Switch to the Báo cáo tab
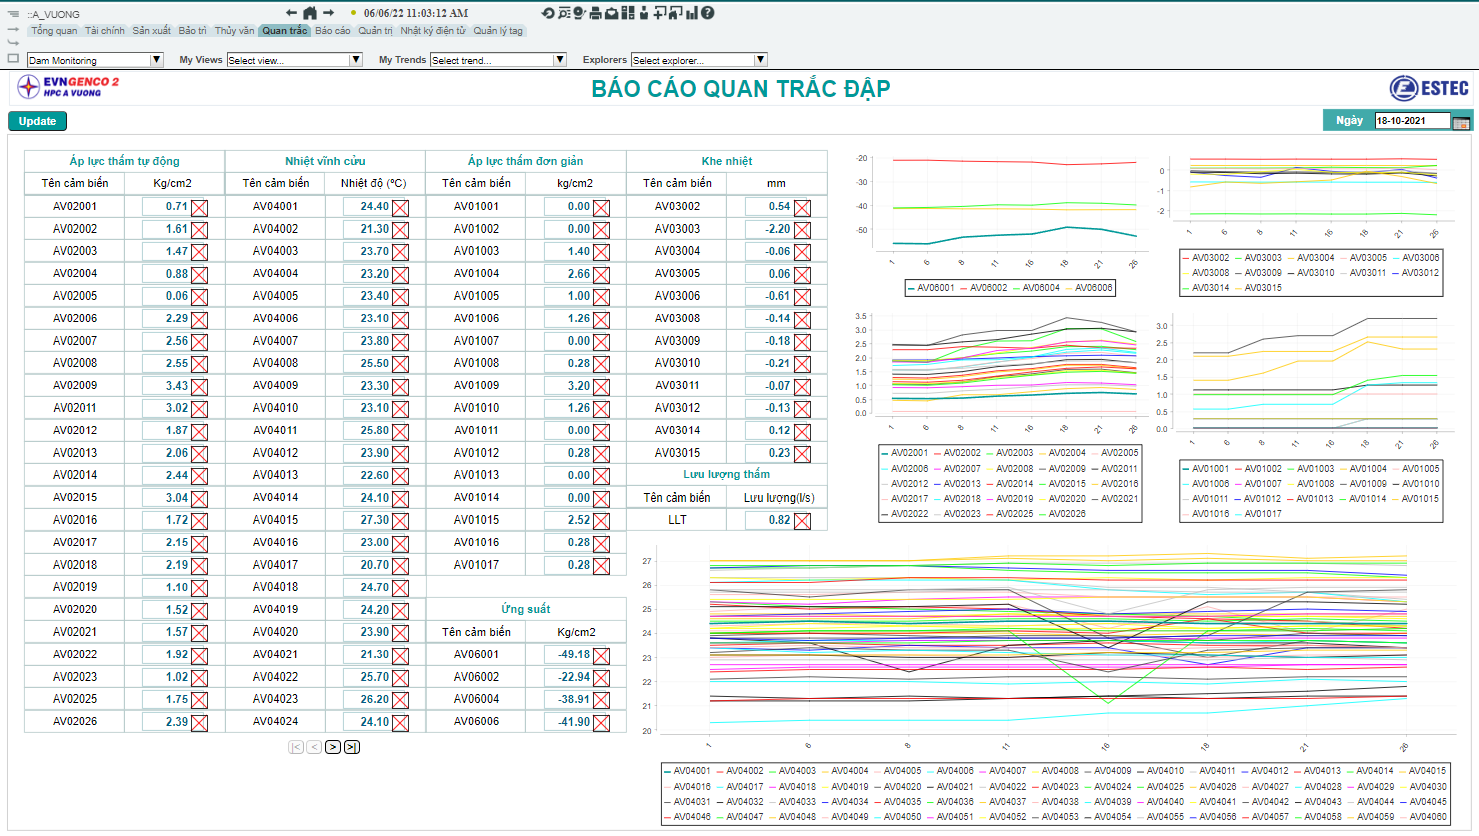Screen dimensions: 1479x836 pos(333,31)
